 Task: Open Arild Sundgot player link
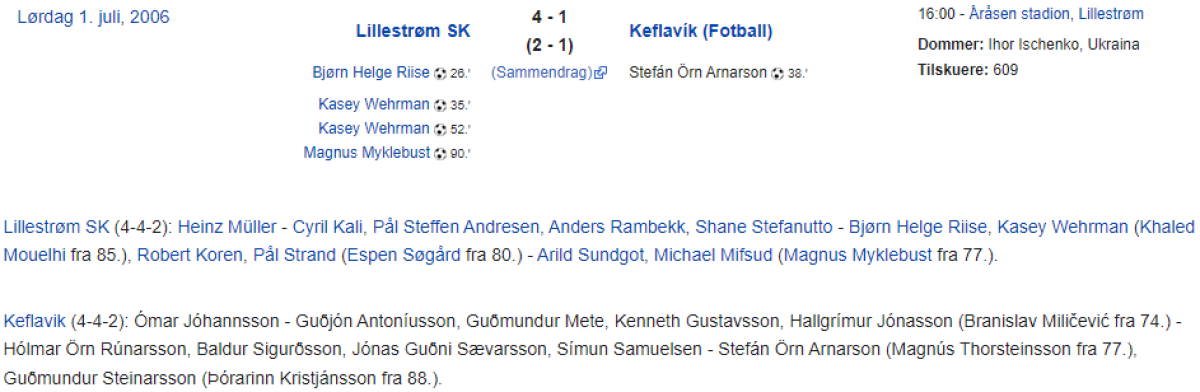pyautogui.click(x=591, y=255)
